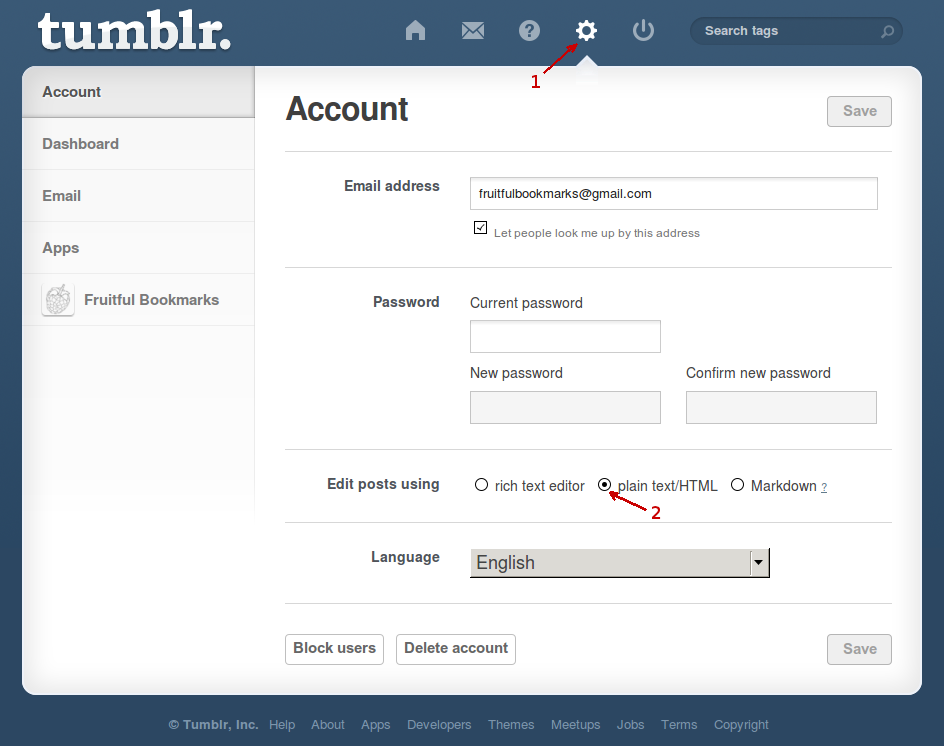Image resolution: width=944 pixels, height=746 pixels.
Task: Open the Apps settings section
Action: [x=60, y=247]
